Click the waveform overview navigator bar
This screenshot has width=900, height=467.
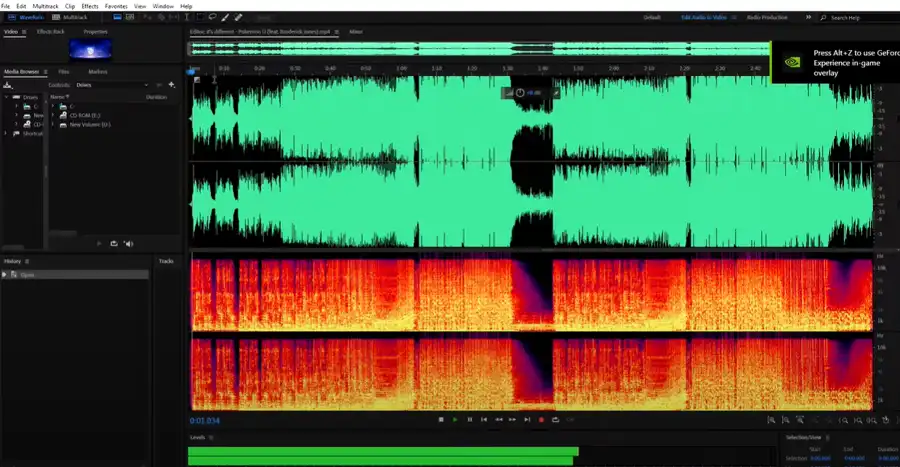(x=479, y=49)
